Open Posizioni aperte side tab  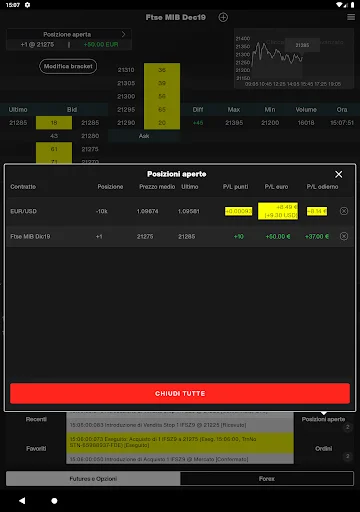pos(323,419)
